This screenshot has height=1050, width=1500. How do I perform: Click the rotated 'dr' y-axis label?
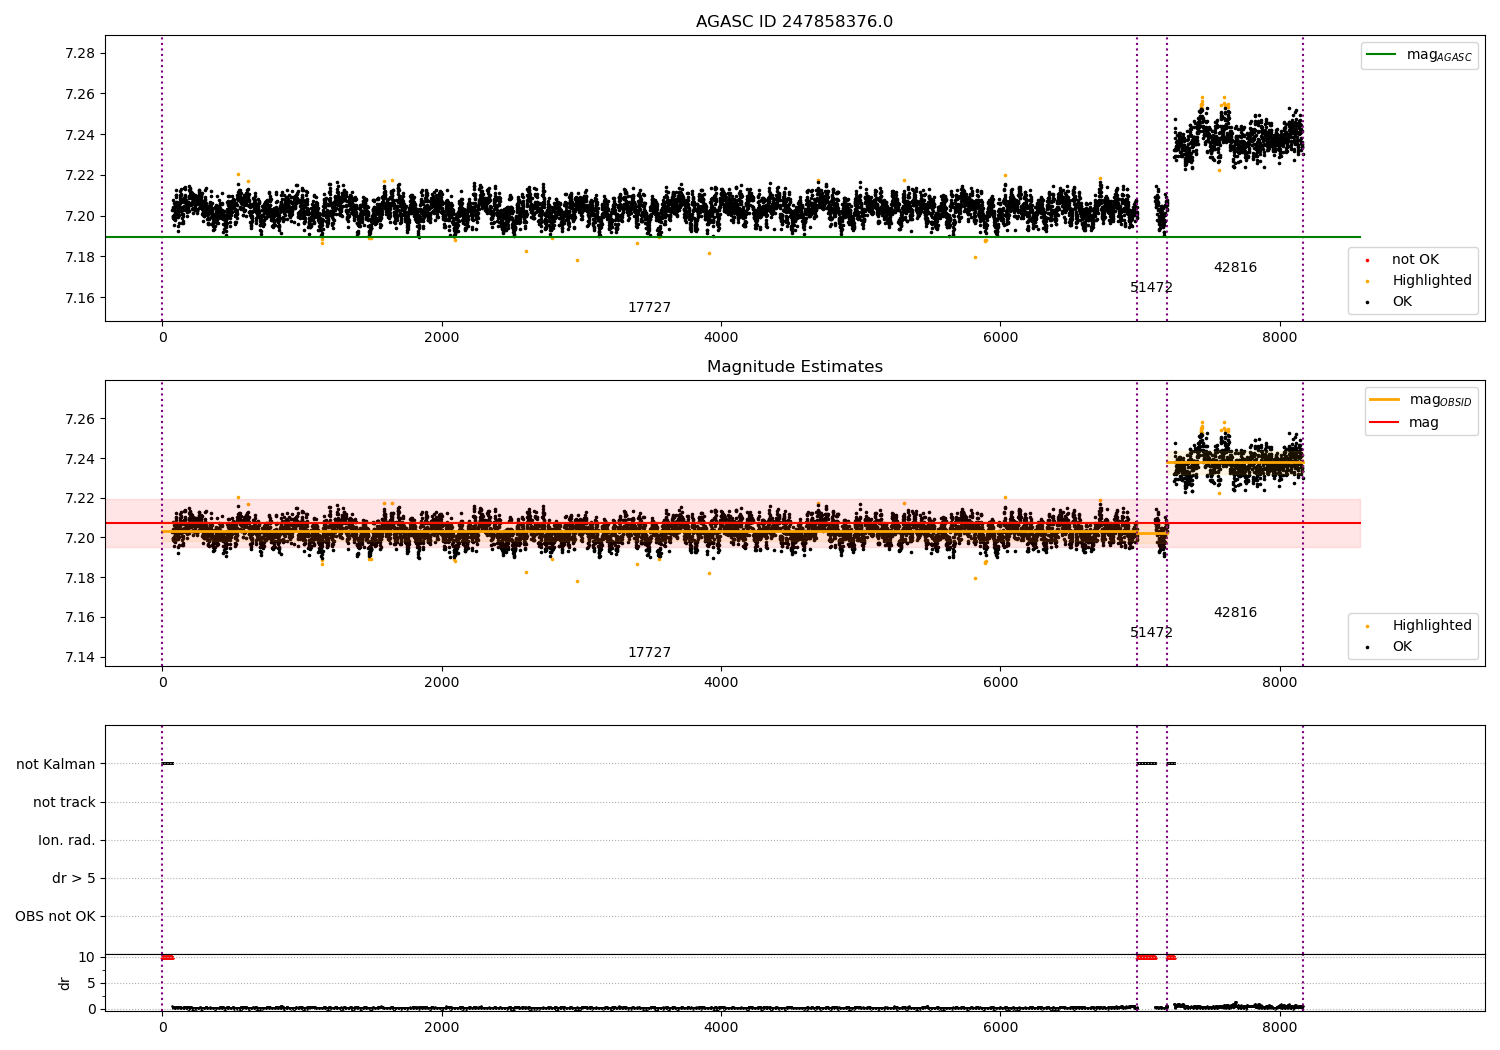[65, 983]
